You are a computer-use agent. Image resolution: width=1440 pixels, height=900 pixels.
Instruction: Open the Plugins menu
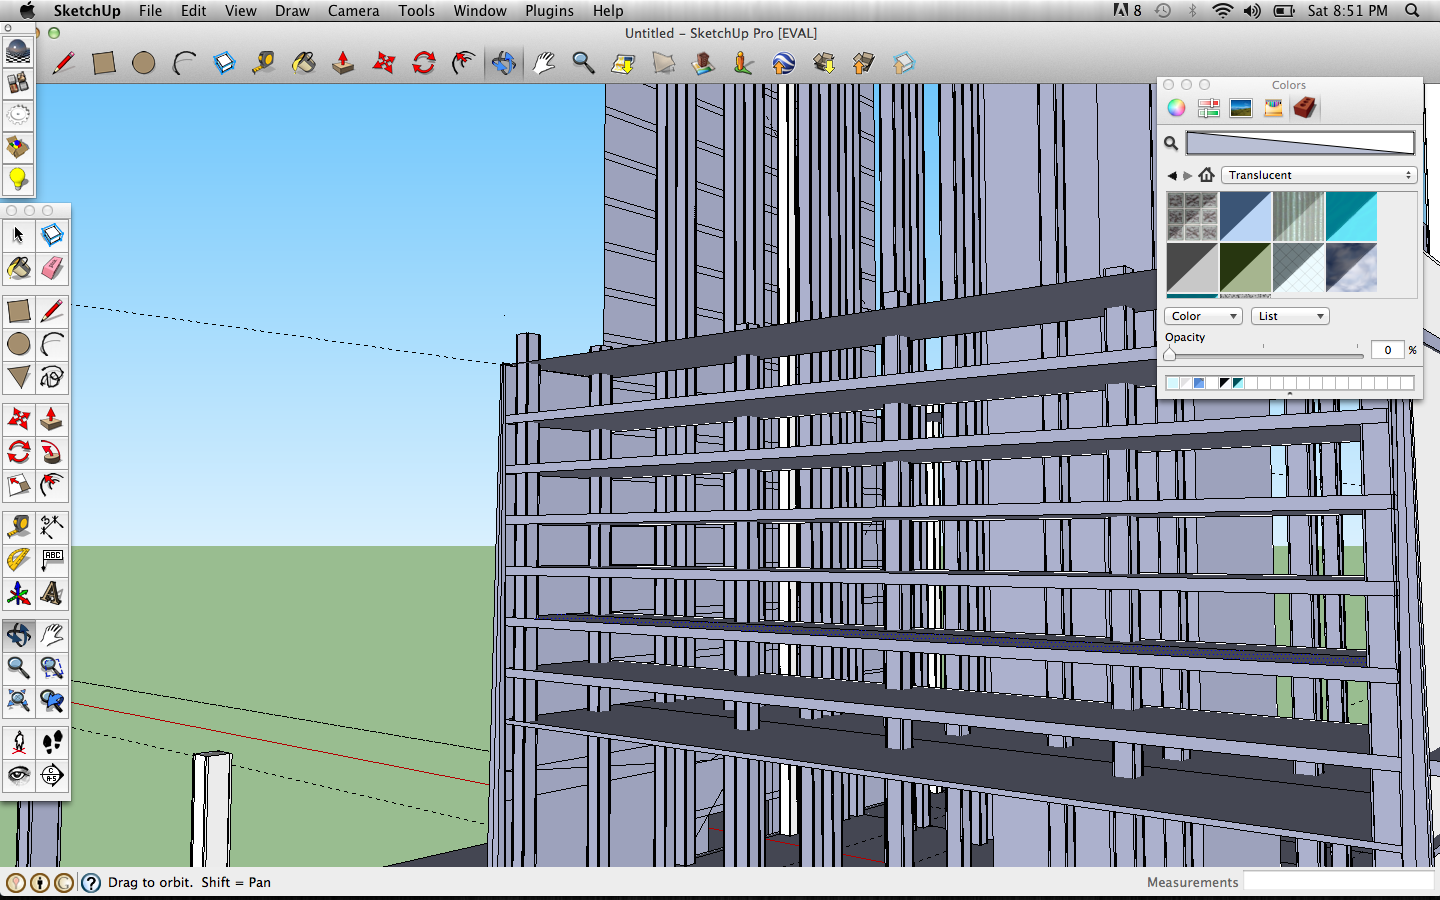point(549,11)
